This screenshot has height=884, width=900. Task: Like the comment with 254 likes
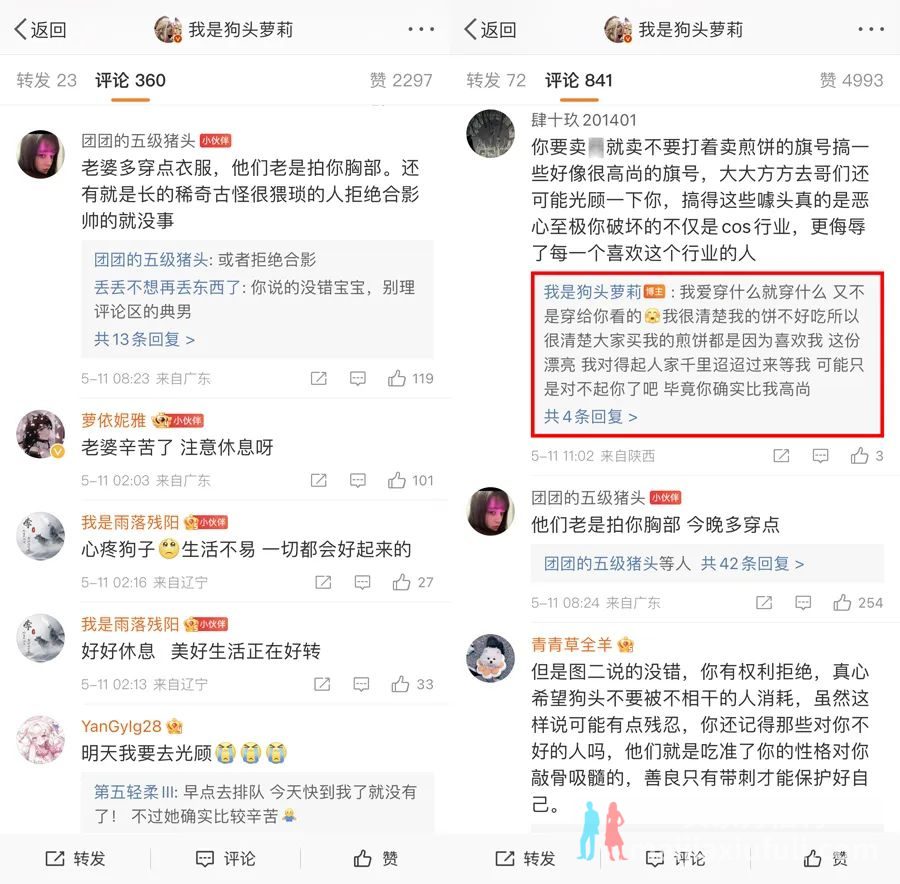[x=858, y=602]
